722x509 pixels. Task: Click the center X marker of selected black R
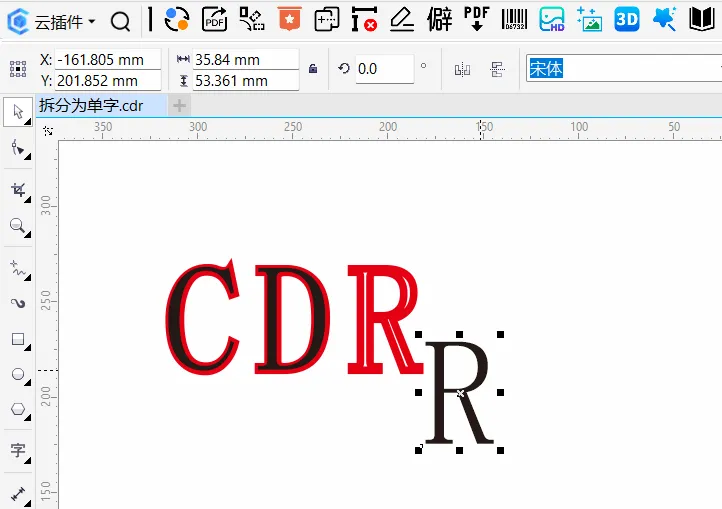[460, 393]
